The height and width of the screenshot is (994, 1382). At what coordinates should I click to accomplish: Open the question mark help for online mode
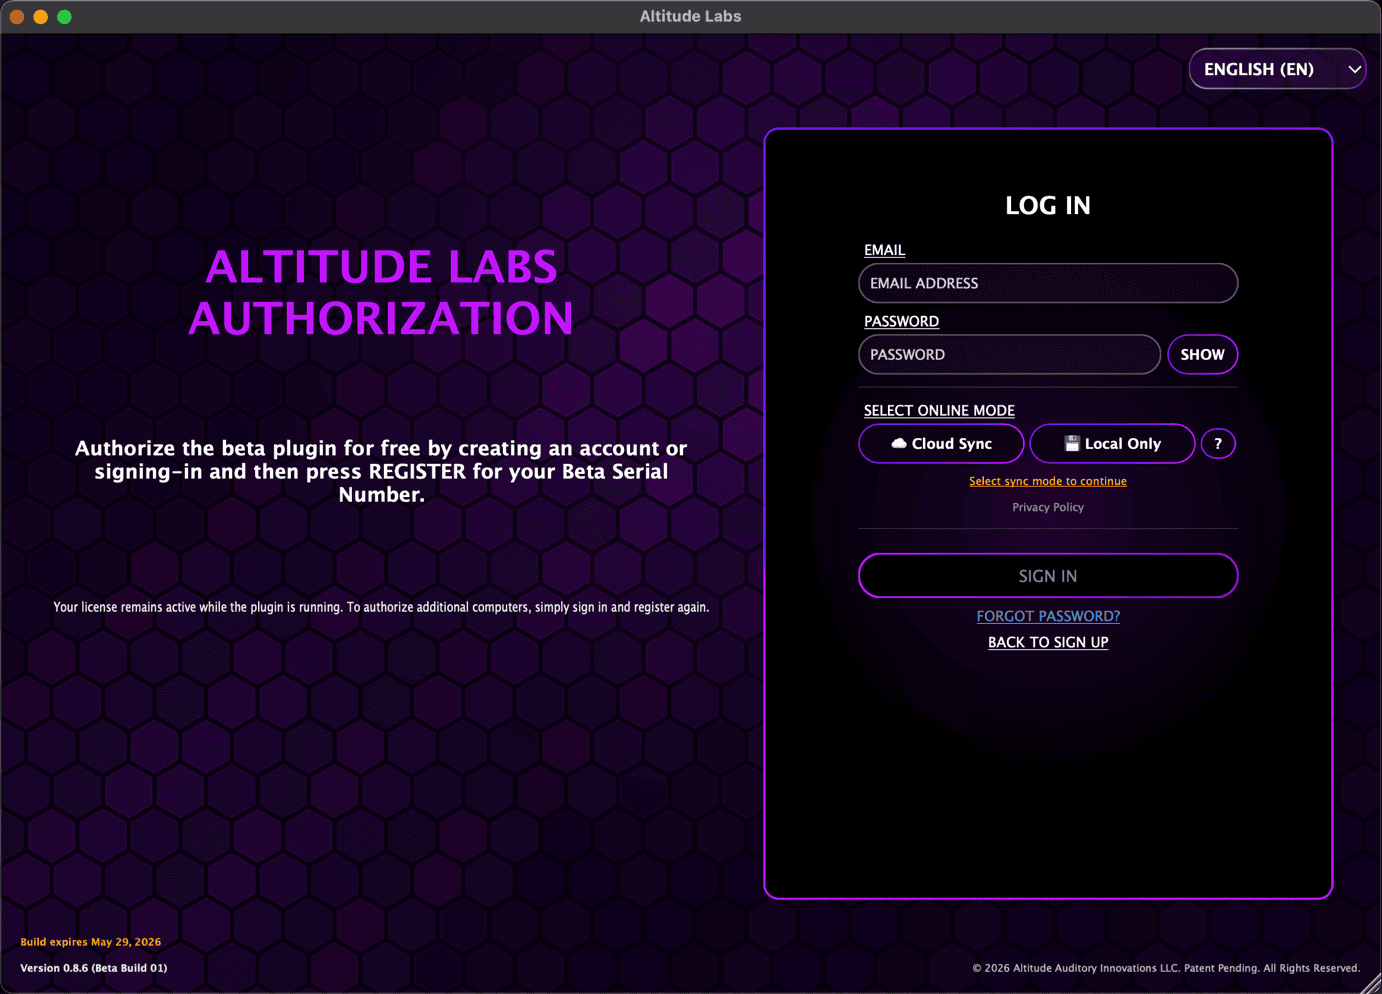pos(1217,443)
